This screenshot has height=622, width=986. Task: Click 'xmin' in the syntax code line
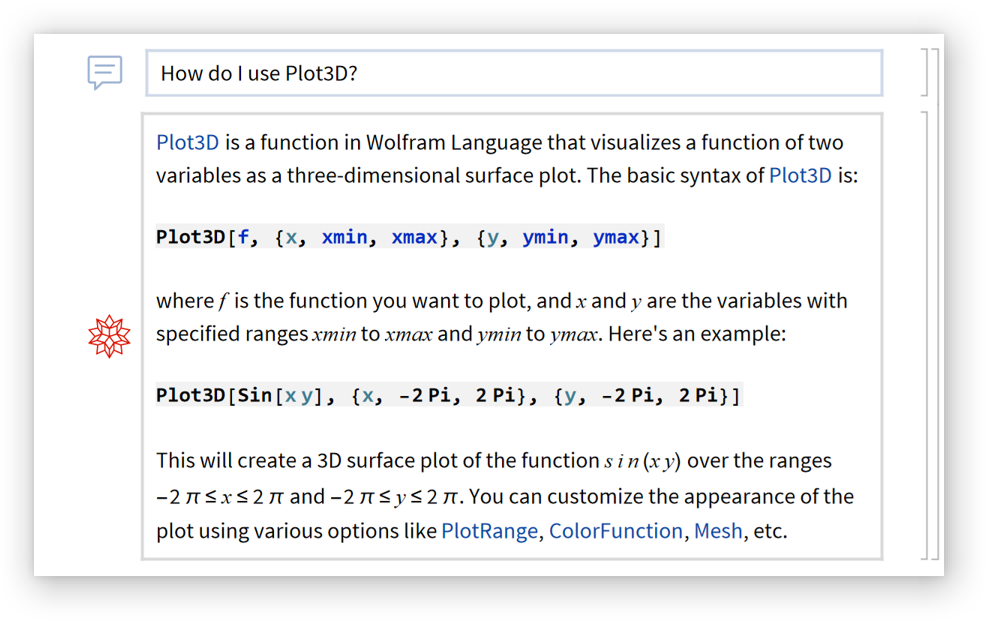(344, 238)
